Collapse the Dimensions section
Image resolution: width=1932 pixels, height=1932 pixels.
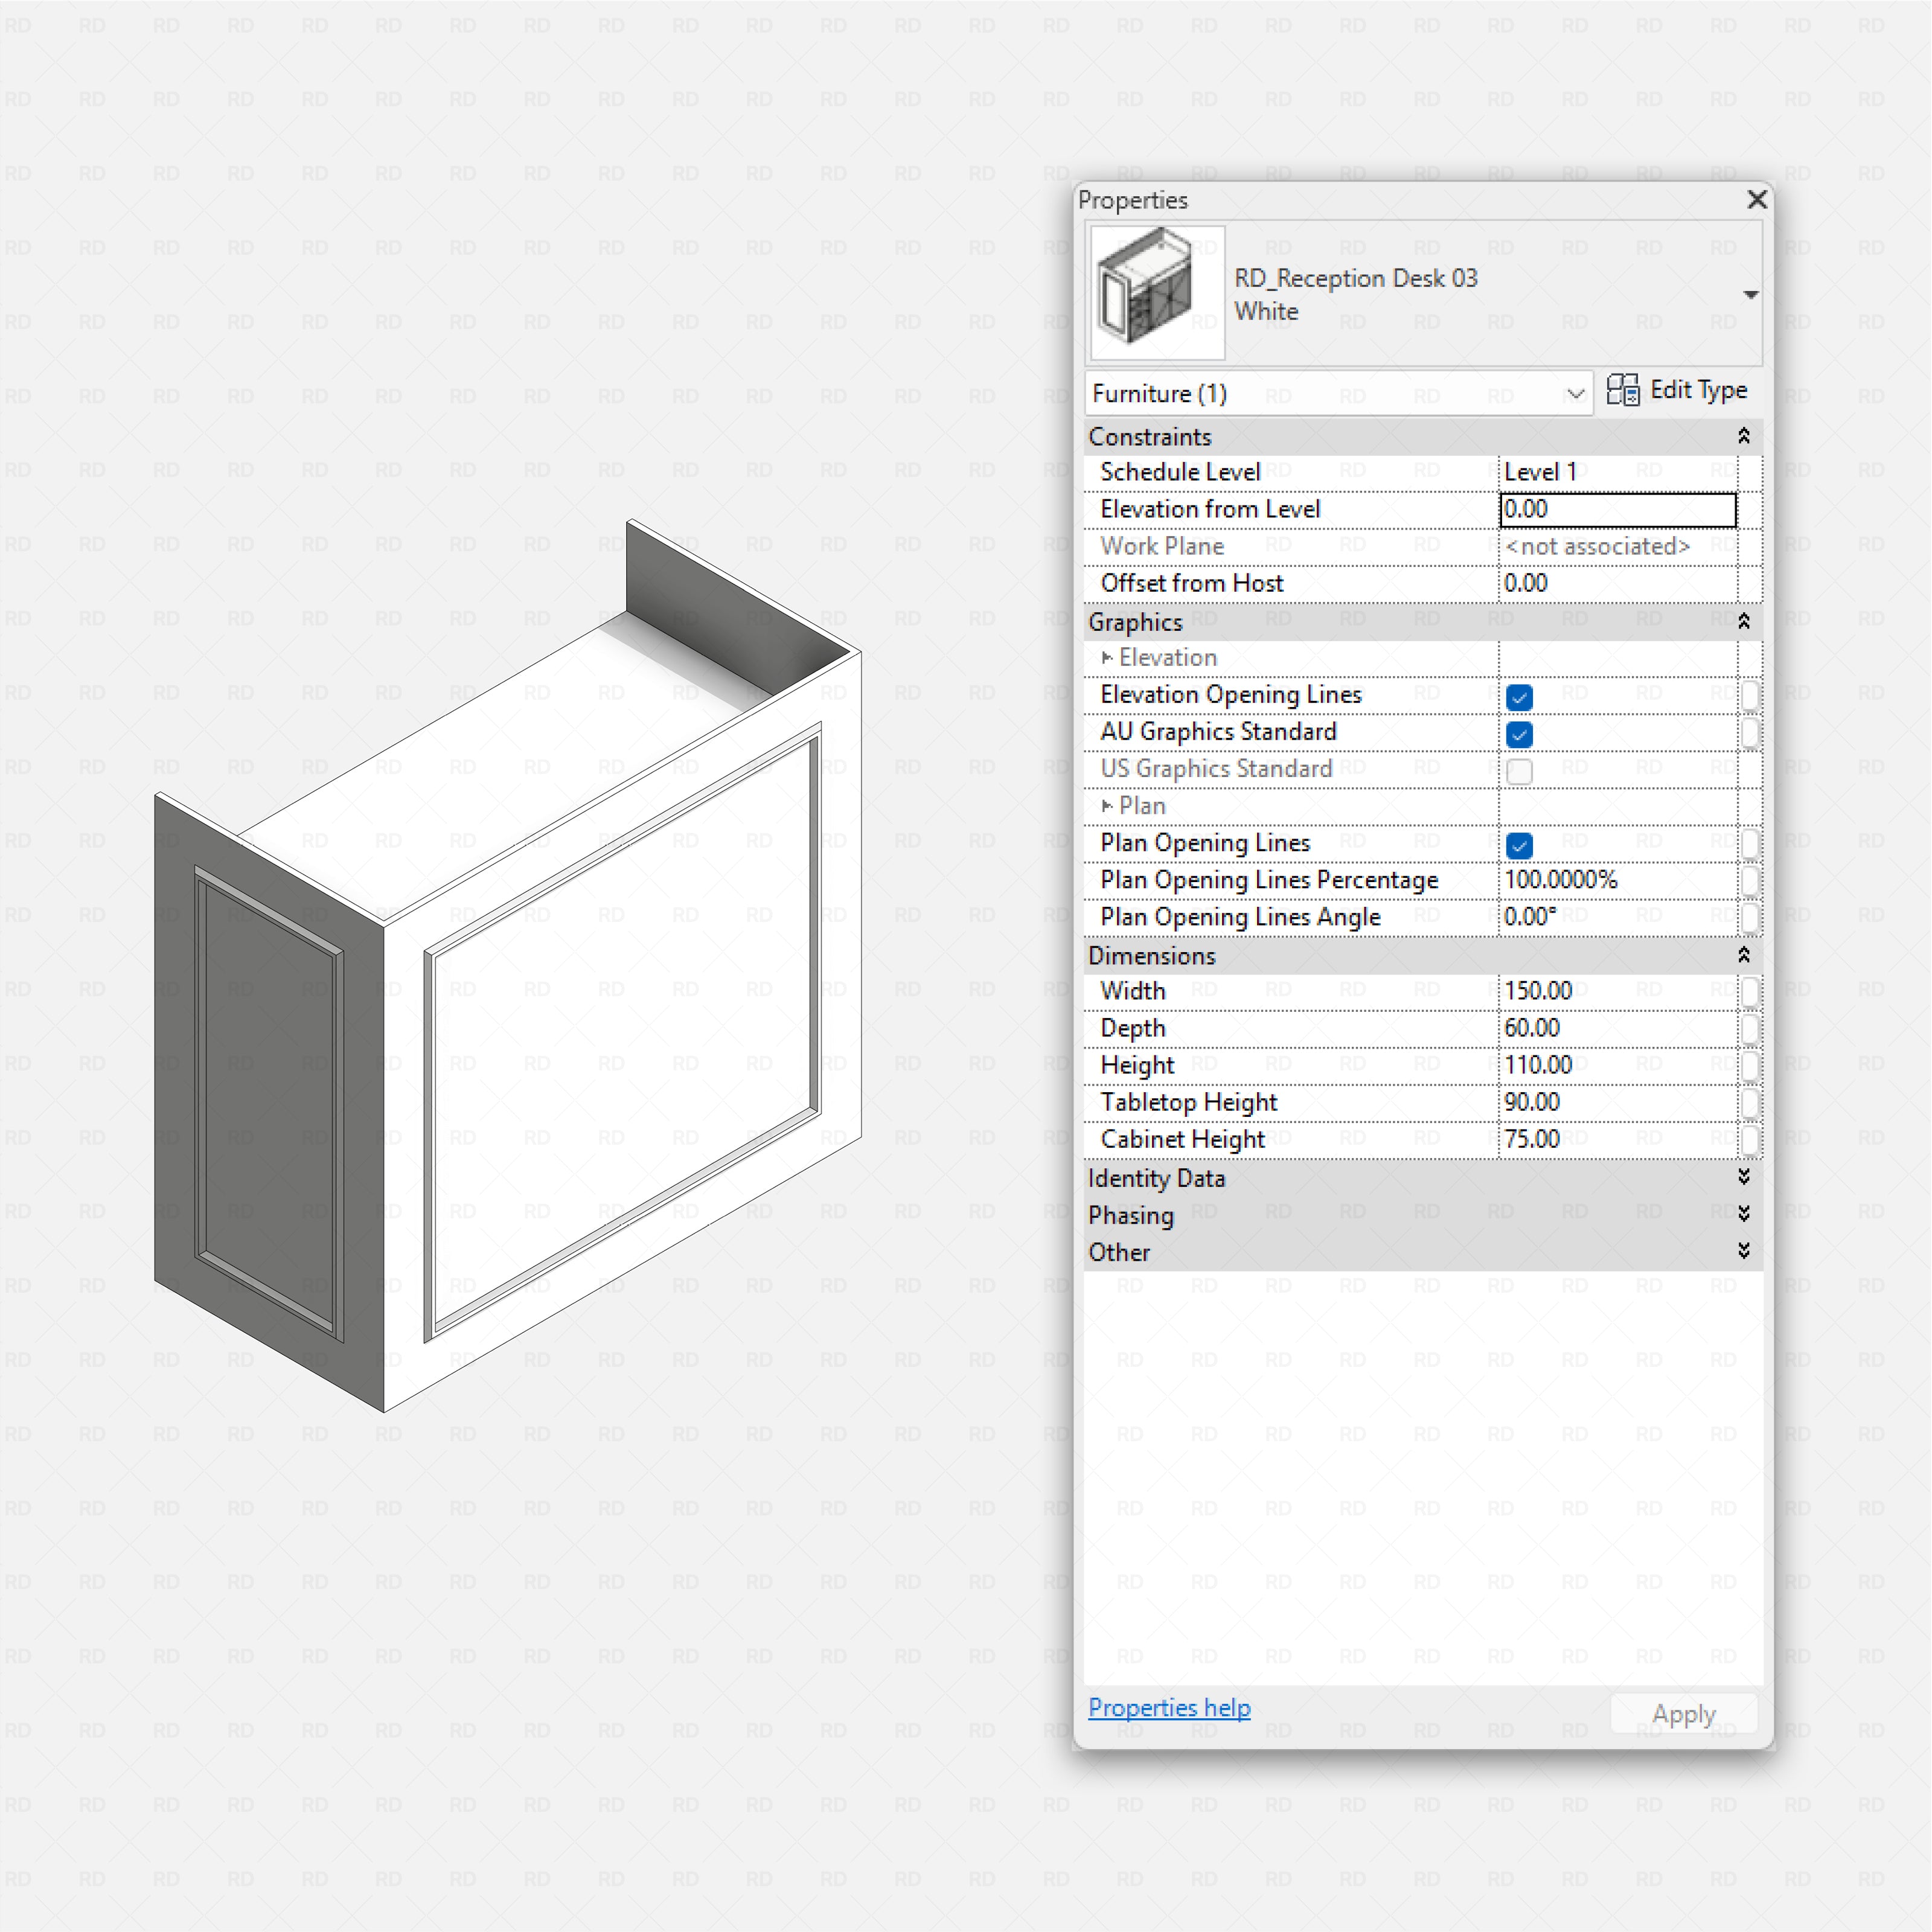pyautogui.click(x=1744, y=954)
